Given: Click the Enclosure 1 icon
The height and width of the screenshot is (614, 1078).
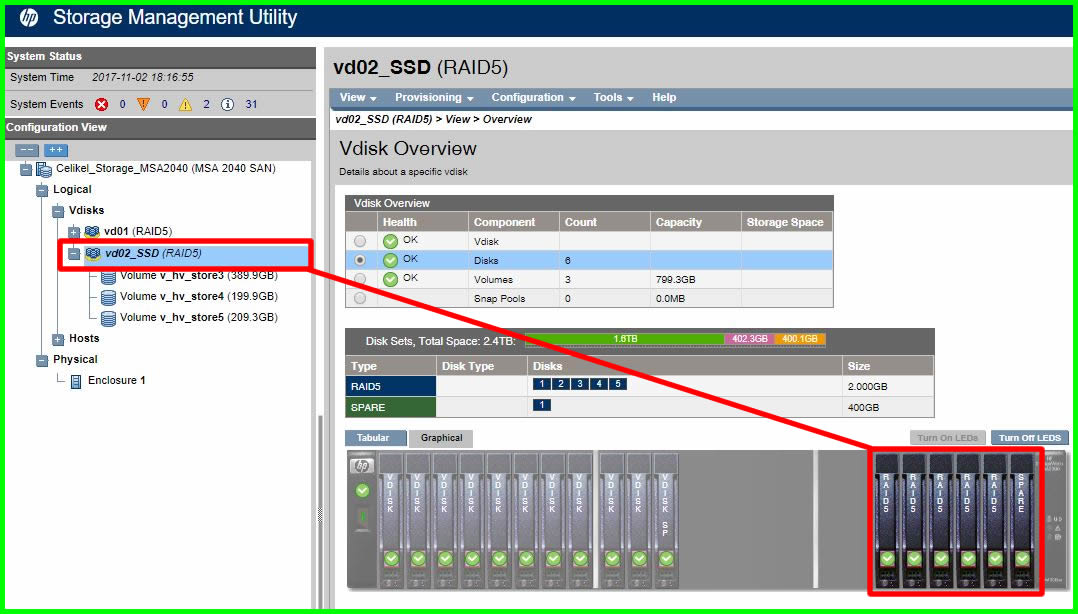Looking at the screenshot, I should pyautogui.click(x=76, y=381).
